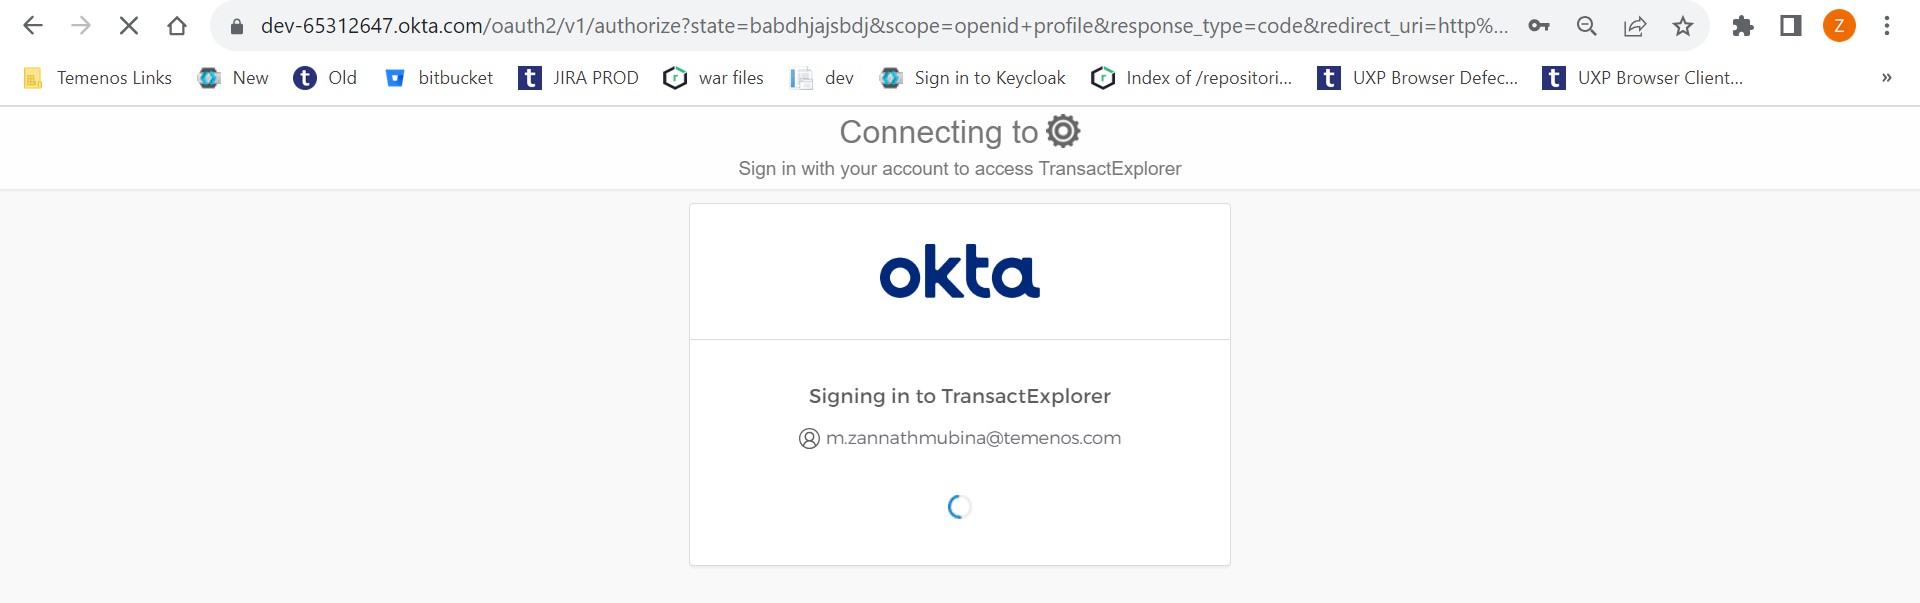Open Chrome three-dot menu
Viewport: 1920px width, 603px height.
tap(1887, 26)
